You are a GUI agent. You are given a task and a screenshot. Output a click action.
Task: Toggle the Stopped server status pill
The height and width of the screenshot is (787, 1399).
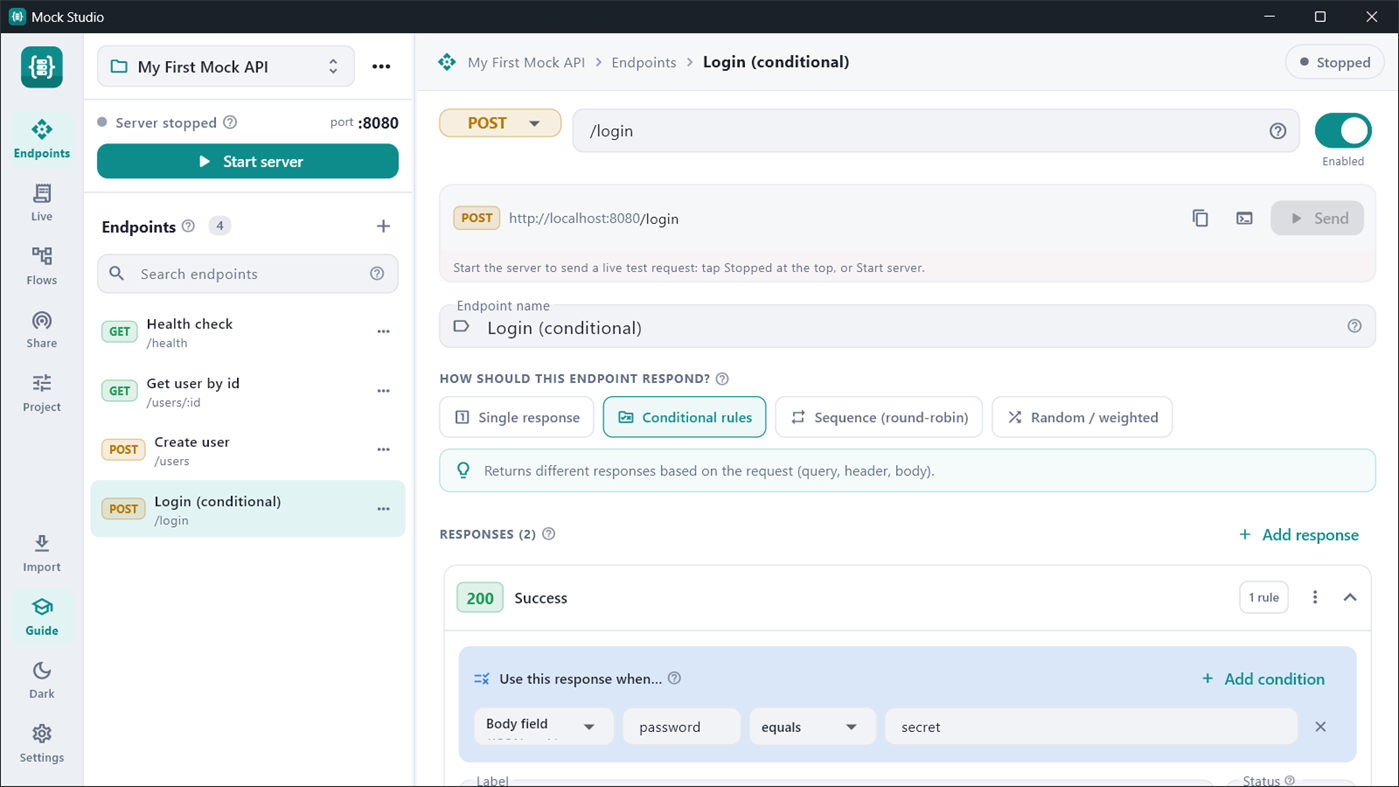click(x=1335, y=62)
